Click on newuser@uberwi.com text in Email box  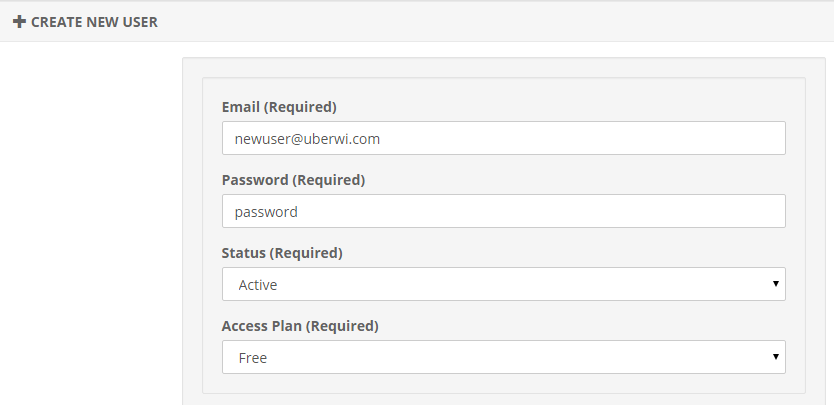point(307,139)
